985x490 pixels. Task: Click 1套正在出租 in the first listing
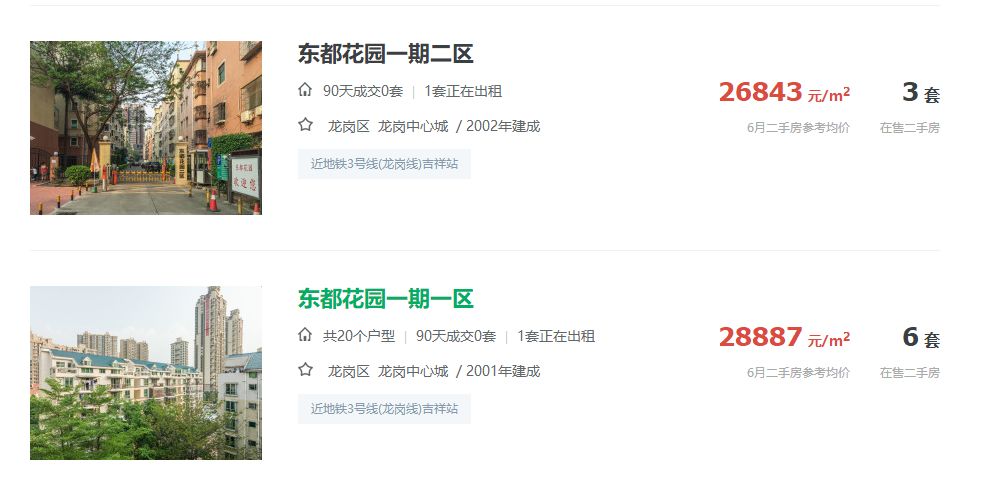click(463, 91)
